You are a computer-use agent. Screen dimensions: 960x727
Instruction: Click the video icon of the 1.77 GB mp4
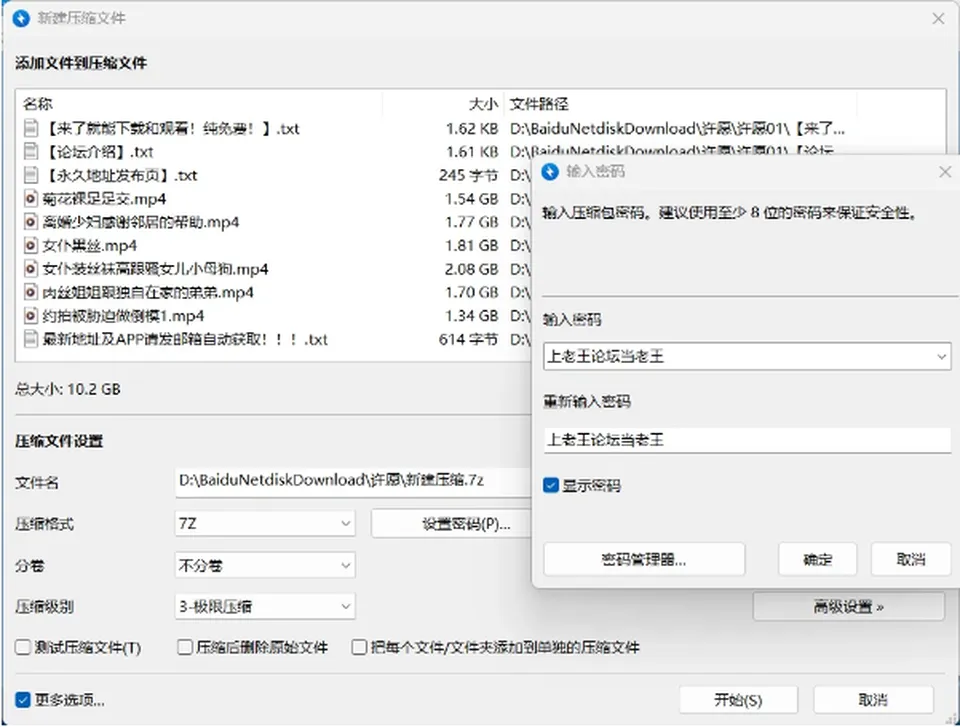coord(31,222)
